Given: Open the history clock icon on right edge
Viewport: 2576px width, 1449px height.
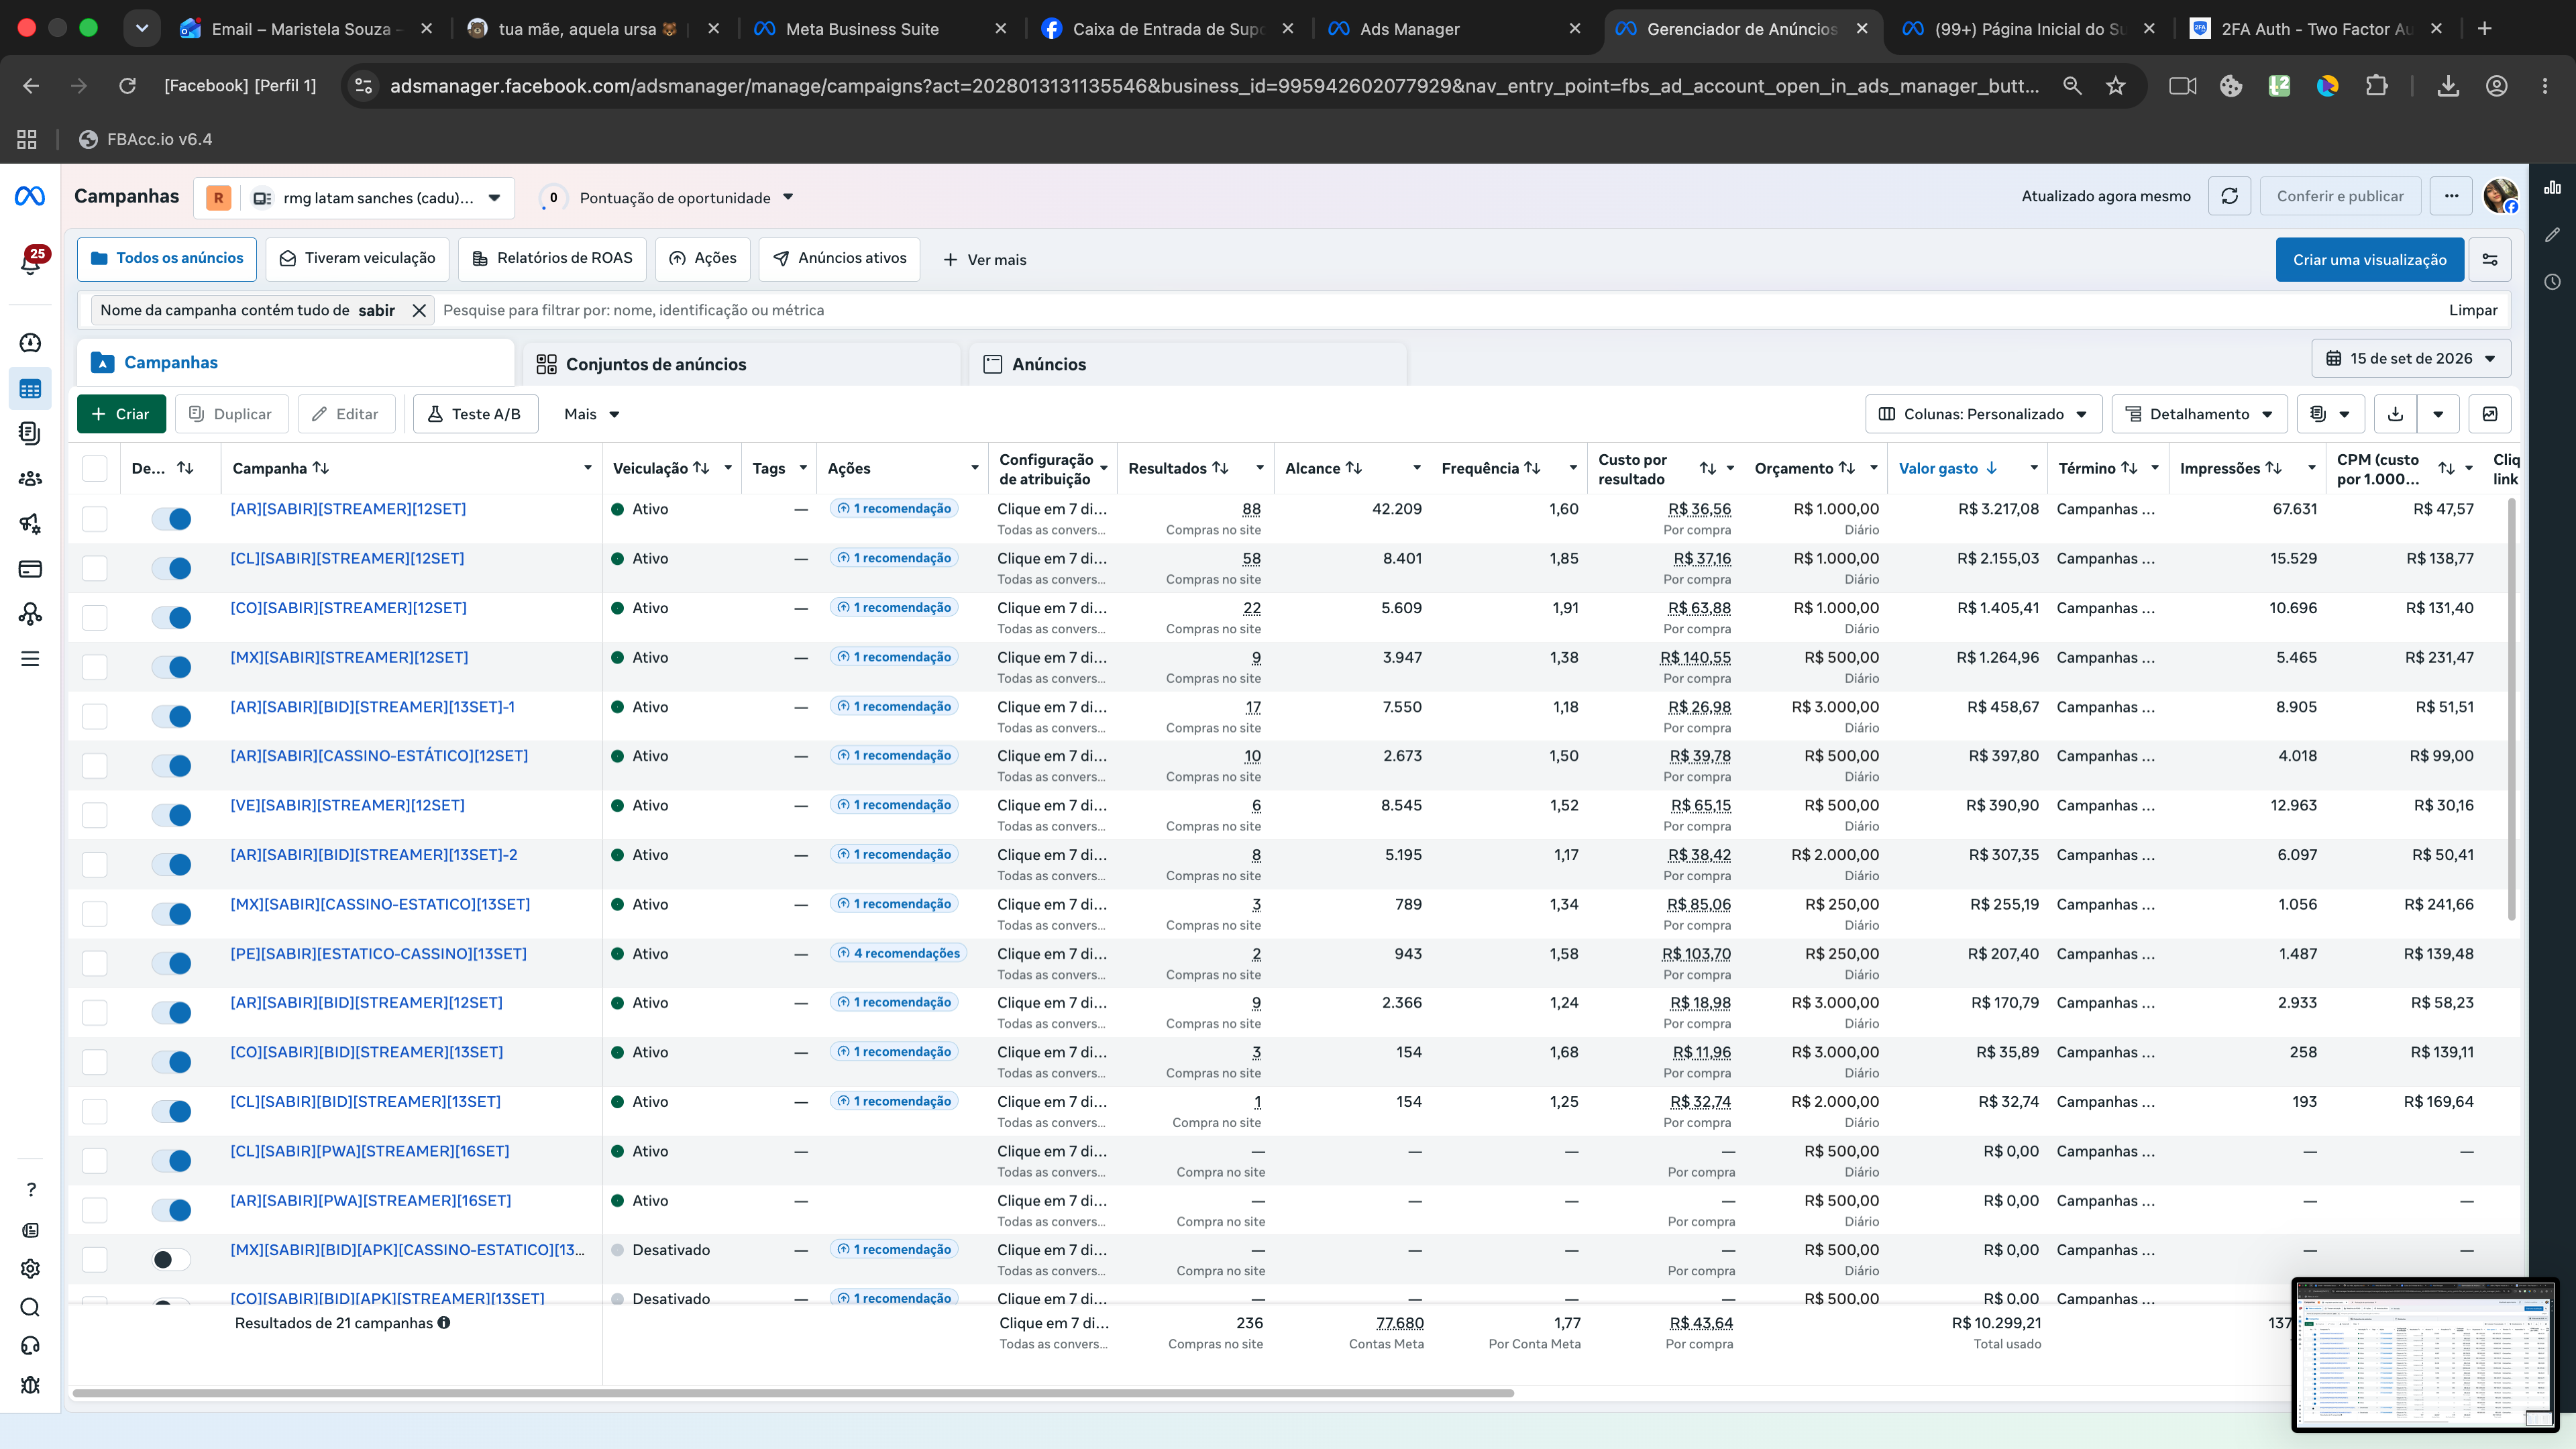Looking at the screenshot, I should [2552, 282].
